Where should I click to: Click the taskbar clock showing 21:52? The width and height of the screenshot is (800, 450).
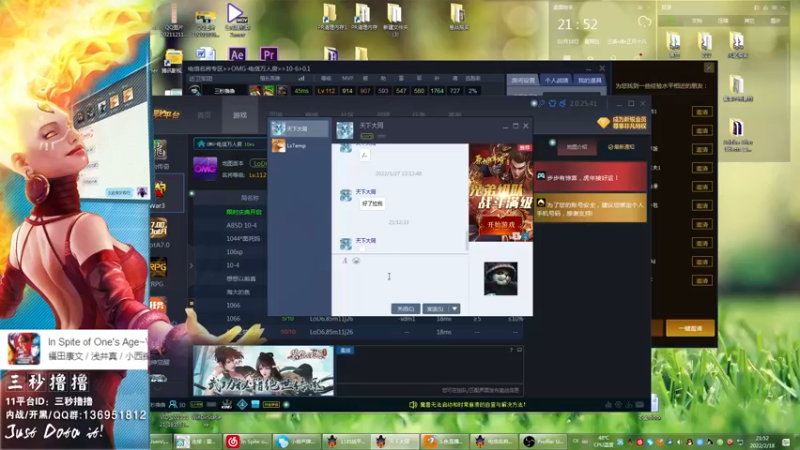(762, 441)
